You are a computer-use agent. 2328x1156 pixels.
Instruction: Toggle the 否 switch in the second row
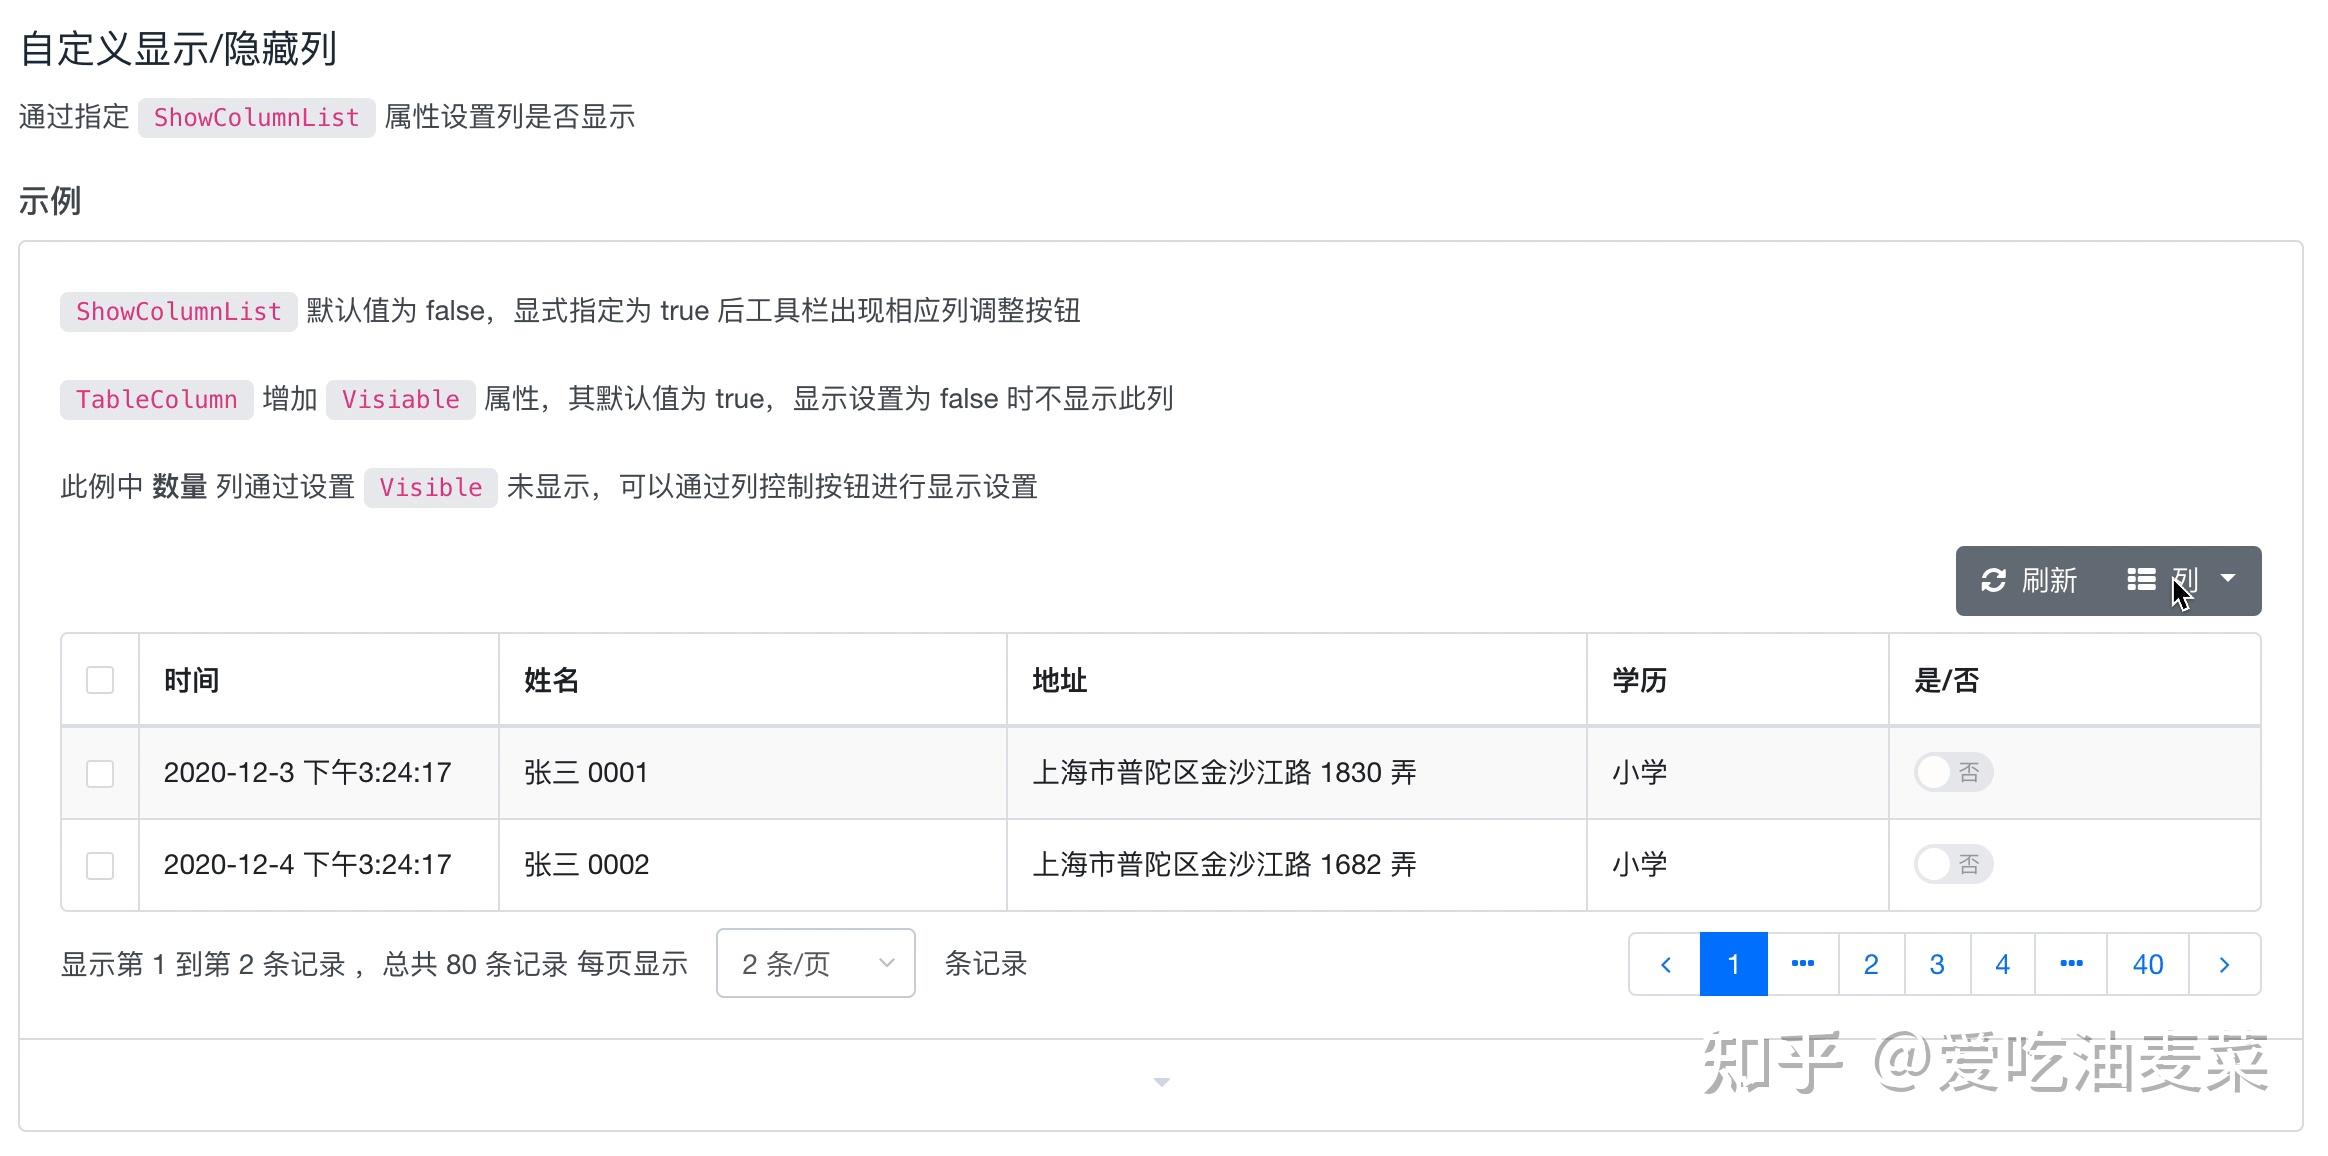tap(1952, 864)
